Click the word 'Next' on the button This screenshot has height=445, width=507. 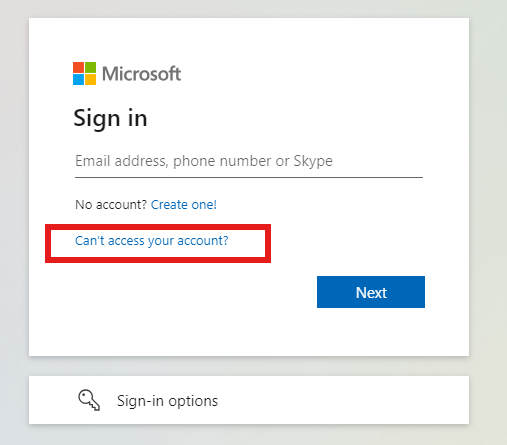(x=371, y=292)
